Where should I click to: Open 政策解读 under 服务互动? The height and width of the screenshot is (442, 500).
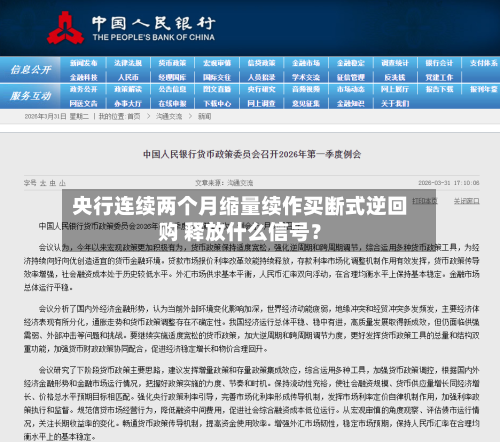pyautogui.click(x=128, y=89)
